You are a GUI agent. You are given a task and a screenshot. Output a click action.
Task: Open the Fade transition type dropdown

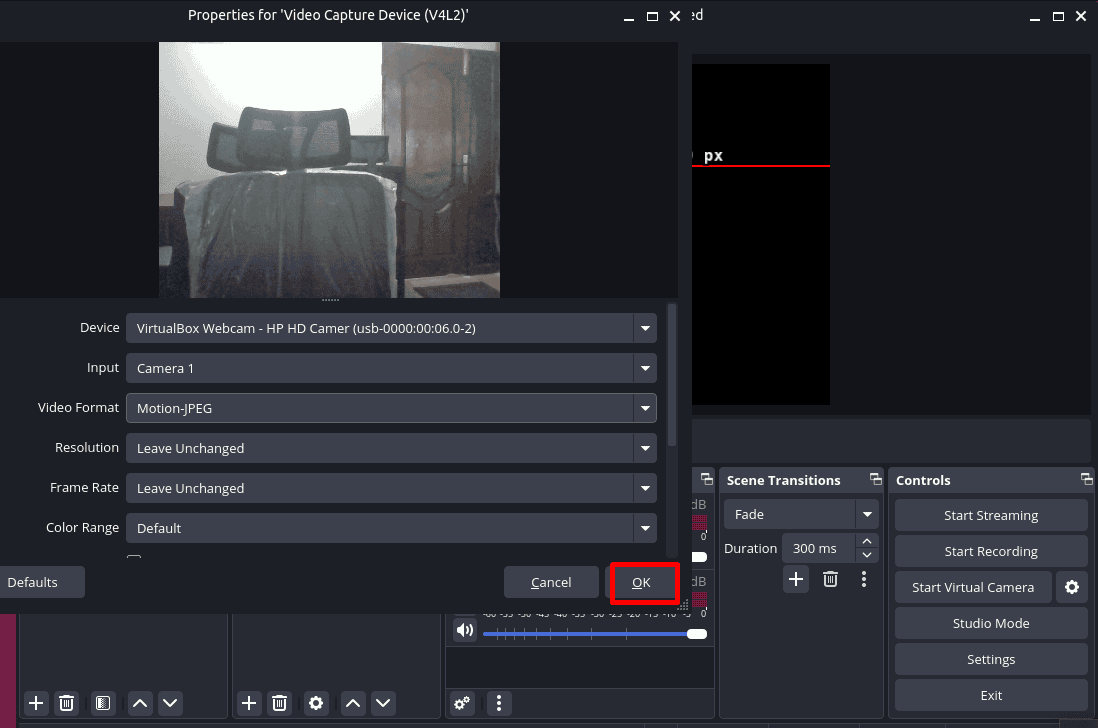pyautogui.click(x=801, y=514)
